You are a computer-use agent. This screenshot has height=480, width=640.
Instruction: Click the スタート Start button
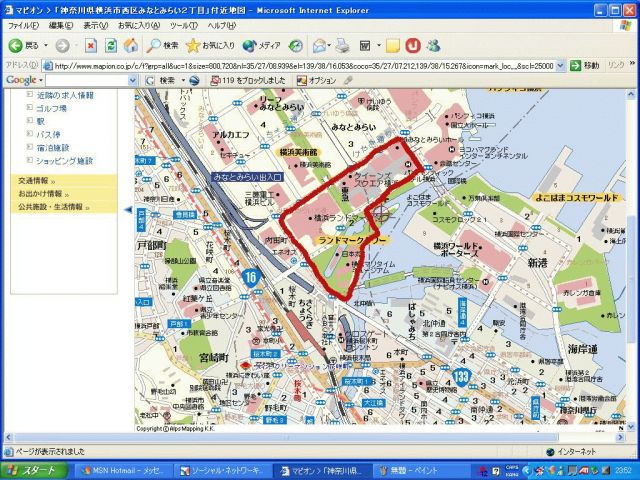tap(34, 471)
